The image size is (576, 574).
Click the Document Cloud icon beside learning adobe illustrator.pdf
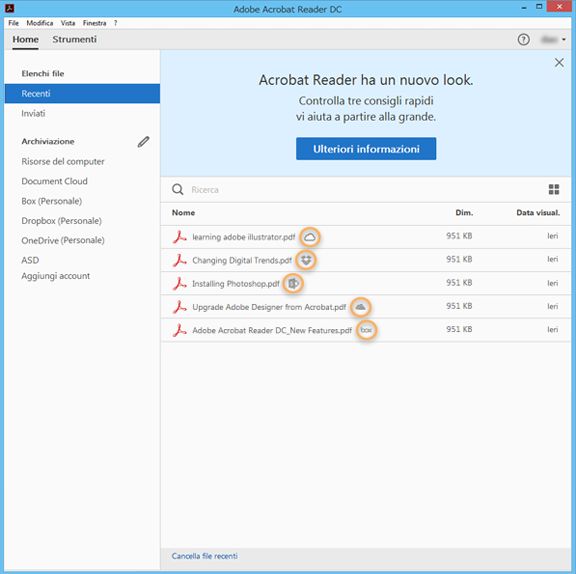click(310, 237)
